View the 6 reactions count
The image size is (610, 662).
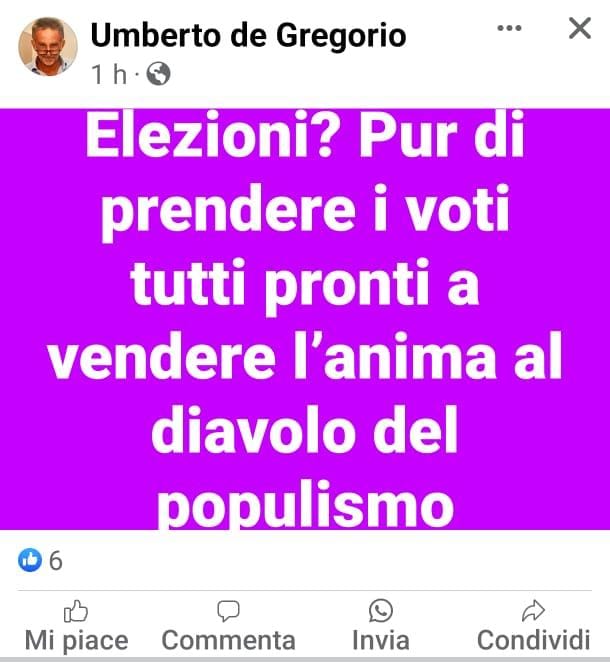pyautogui.click(x=56, y=561)
